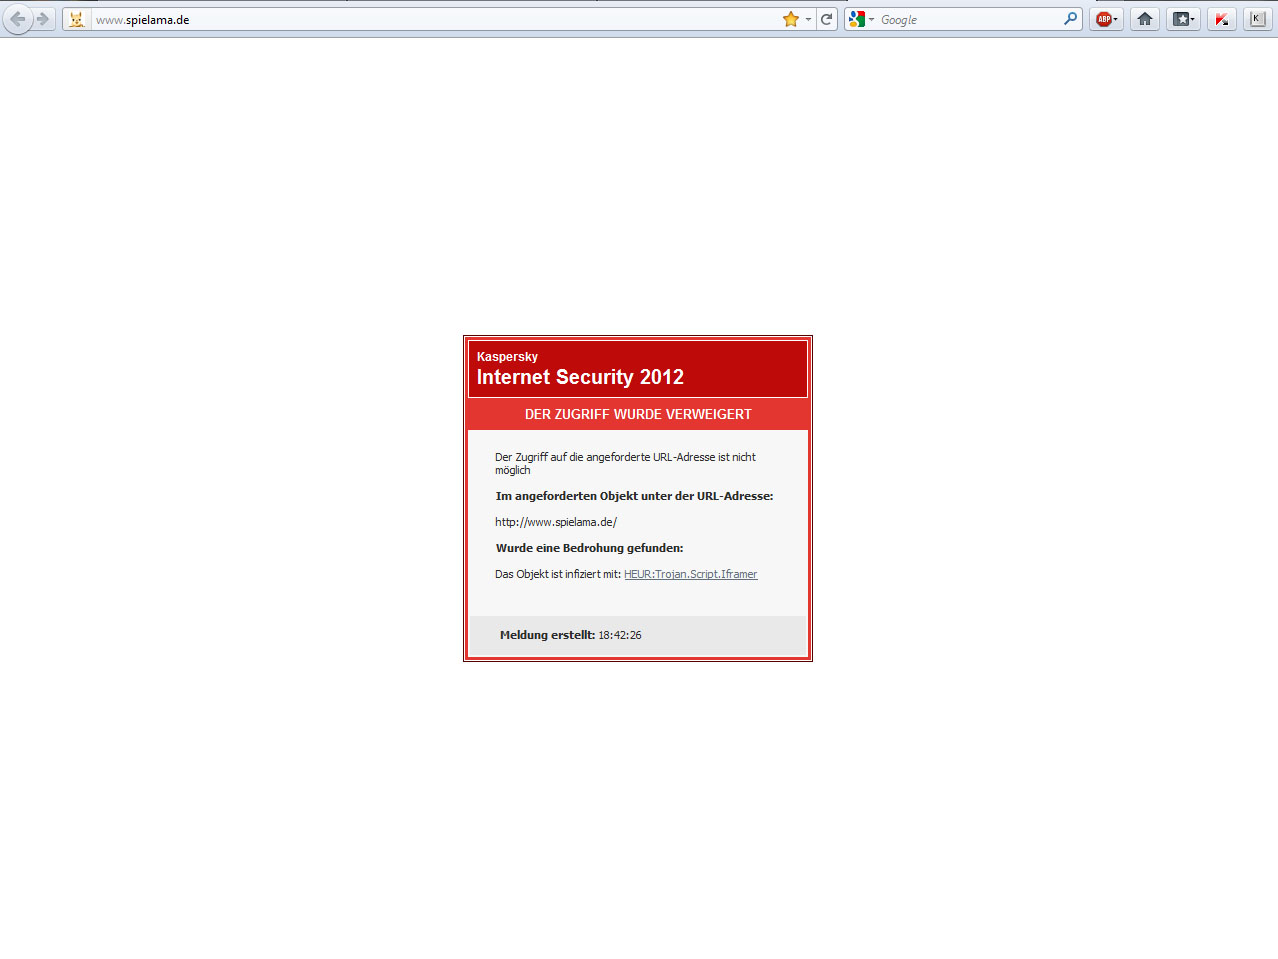Screen dimensions: 1278x959
Task: Click the 'DER ZUGRIFF WURDE VERWEIGERT' banner
Action: [638, 414]
